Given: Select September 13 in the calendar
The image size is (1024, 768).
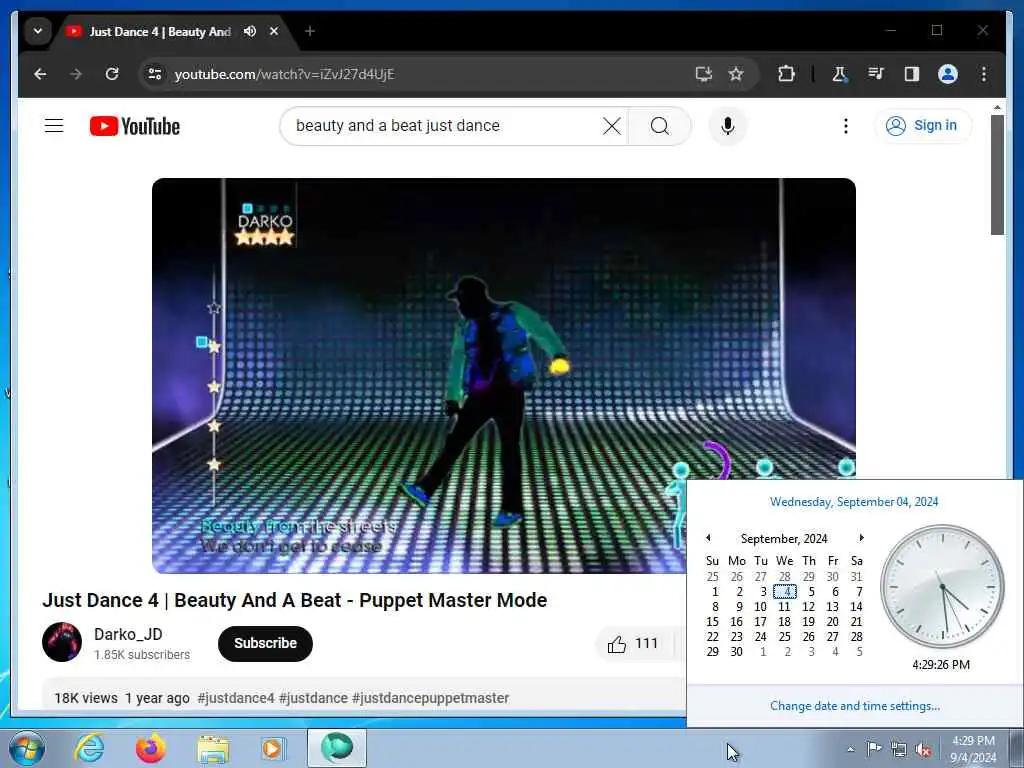Looking at the screenshot, I should [833, 607].
